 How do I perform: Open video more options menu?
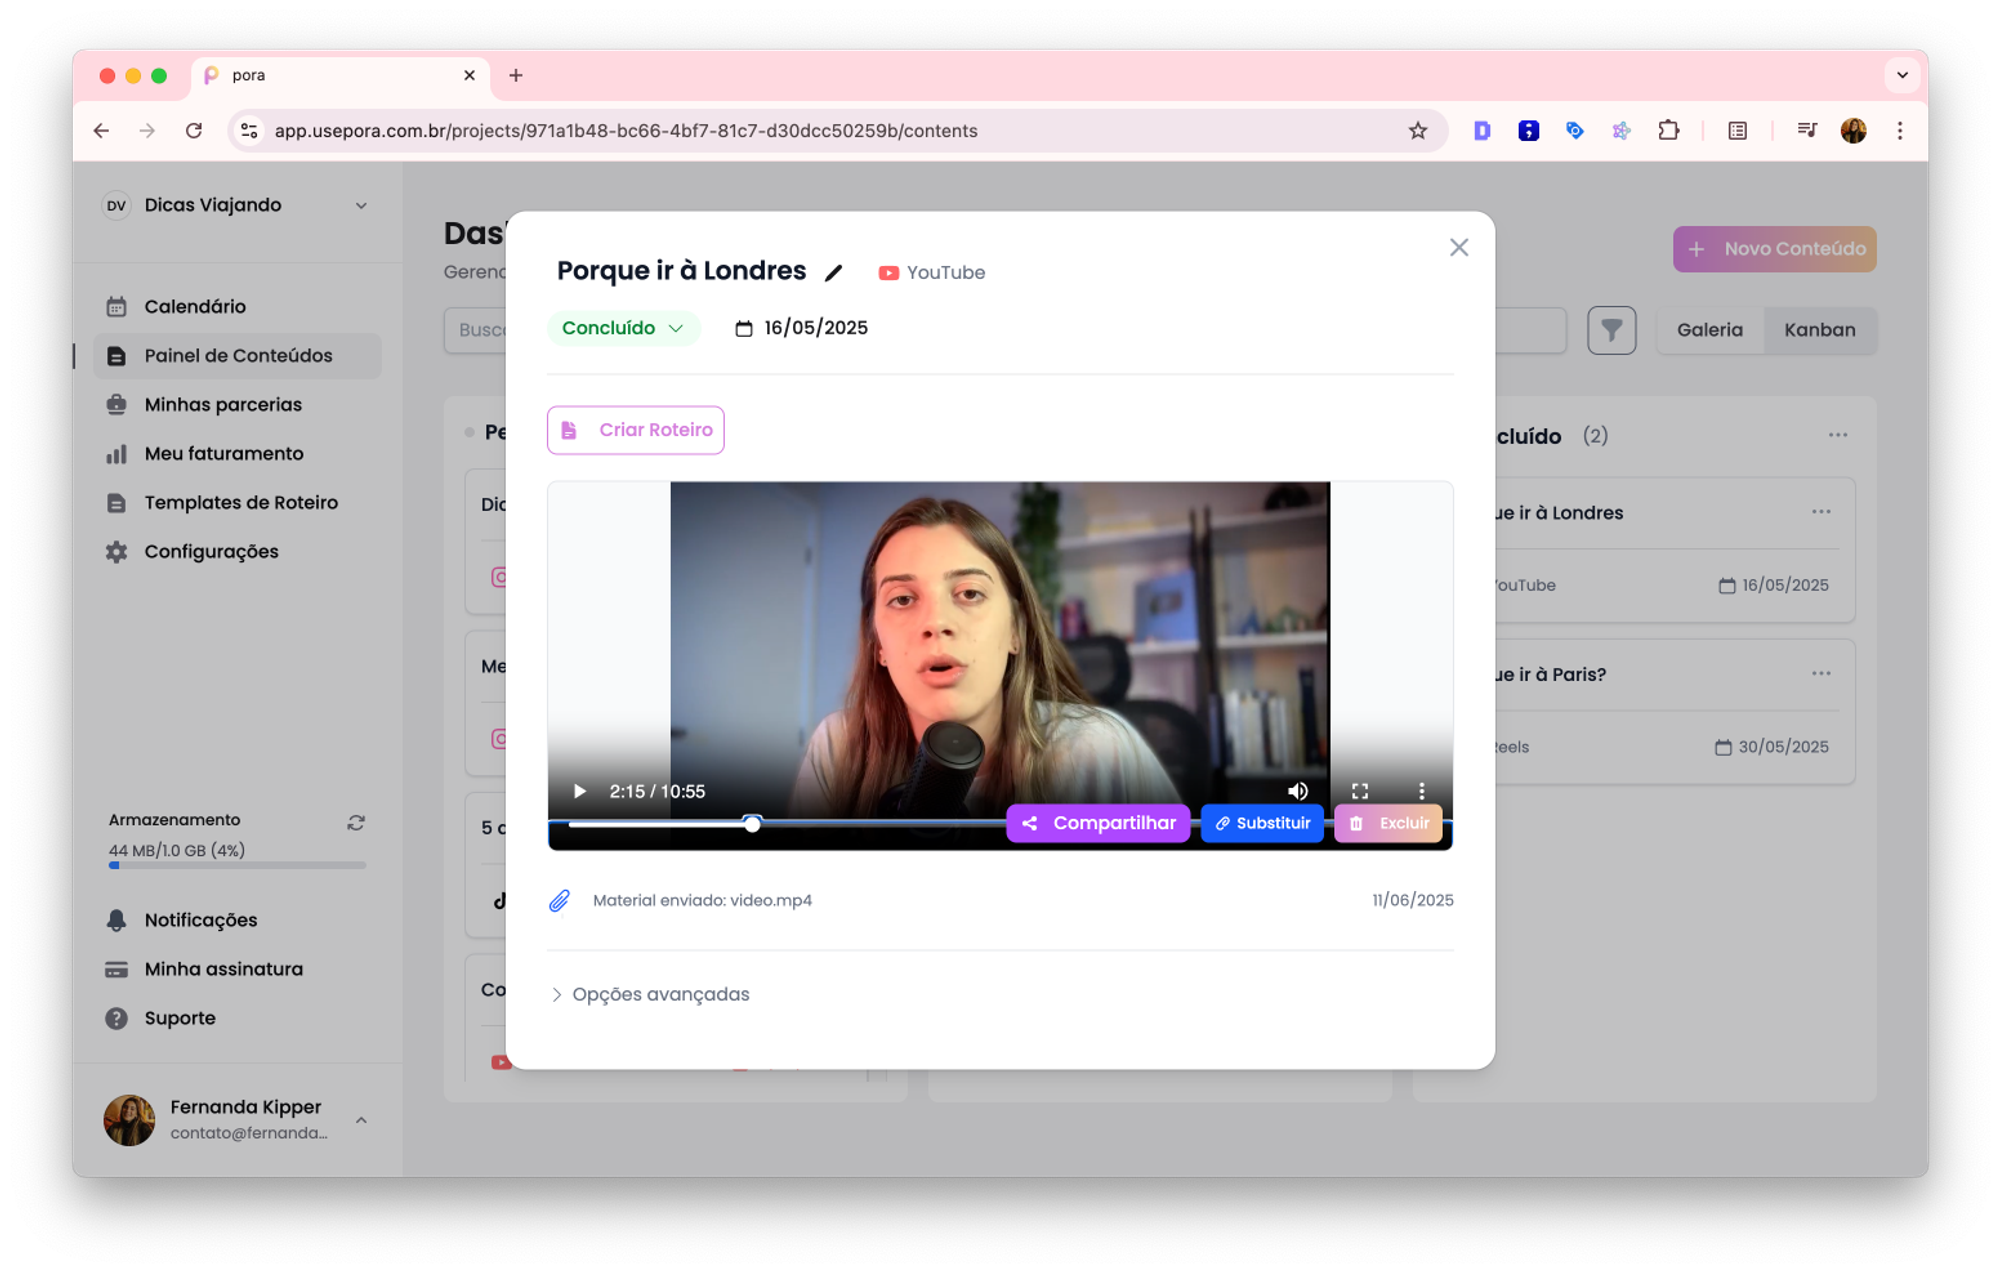(x=1421, y=791)
